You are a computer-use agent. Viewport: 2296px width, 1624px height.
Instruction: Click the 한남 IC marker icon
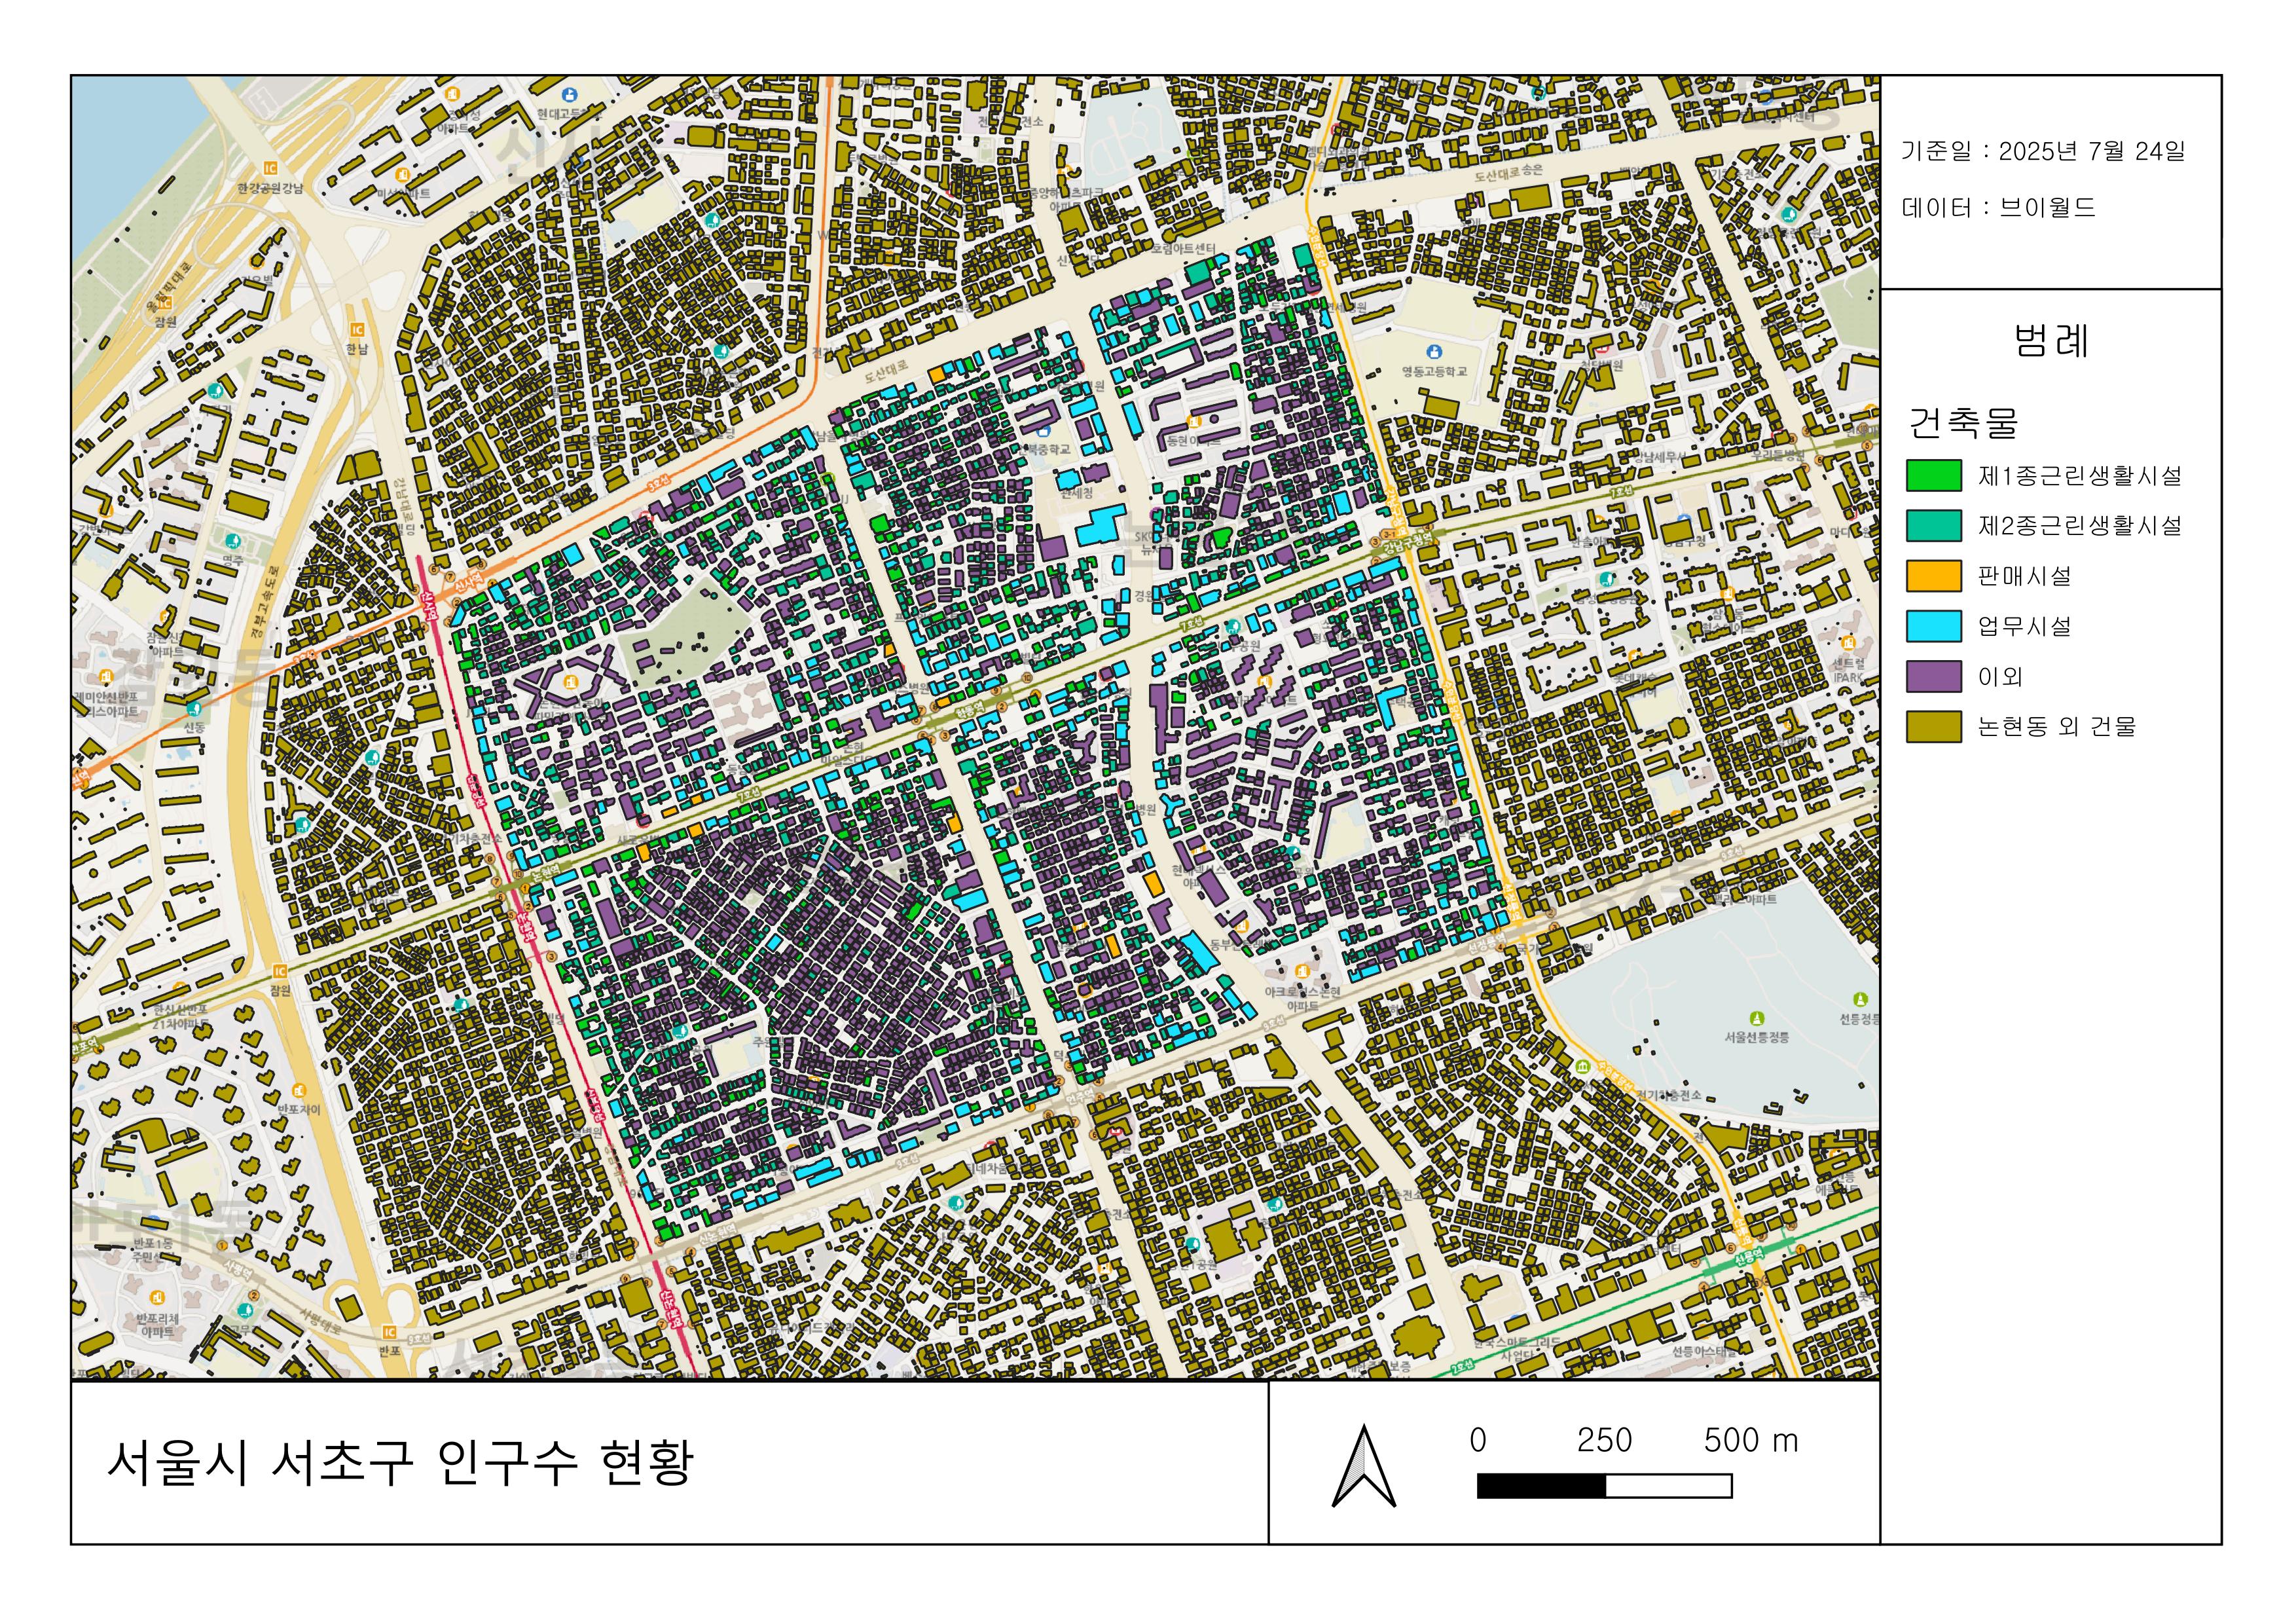357,331
